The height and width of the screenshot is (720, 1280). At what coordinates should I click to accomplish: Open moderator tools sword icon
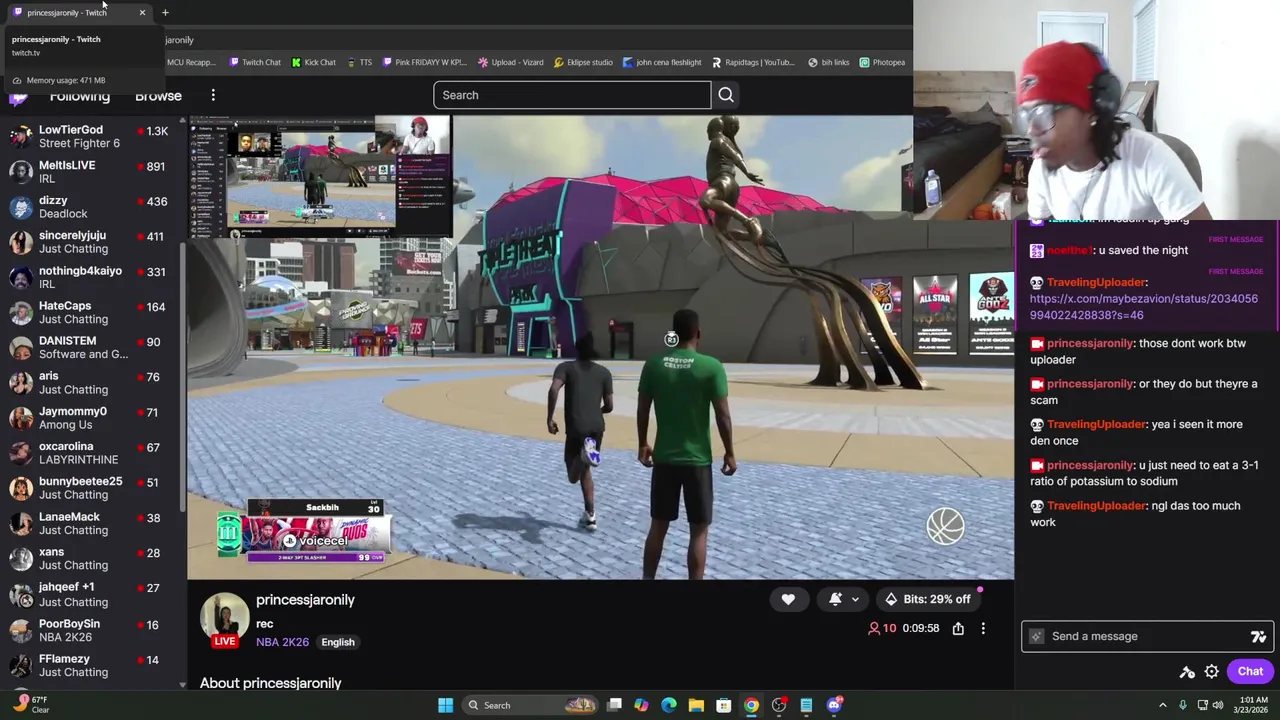pyautogui.click(x=1187, y=672)
